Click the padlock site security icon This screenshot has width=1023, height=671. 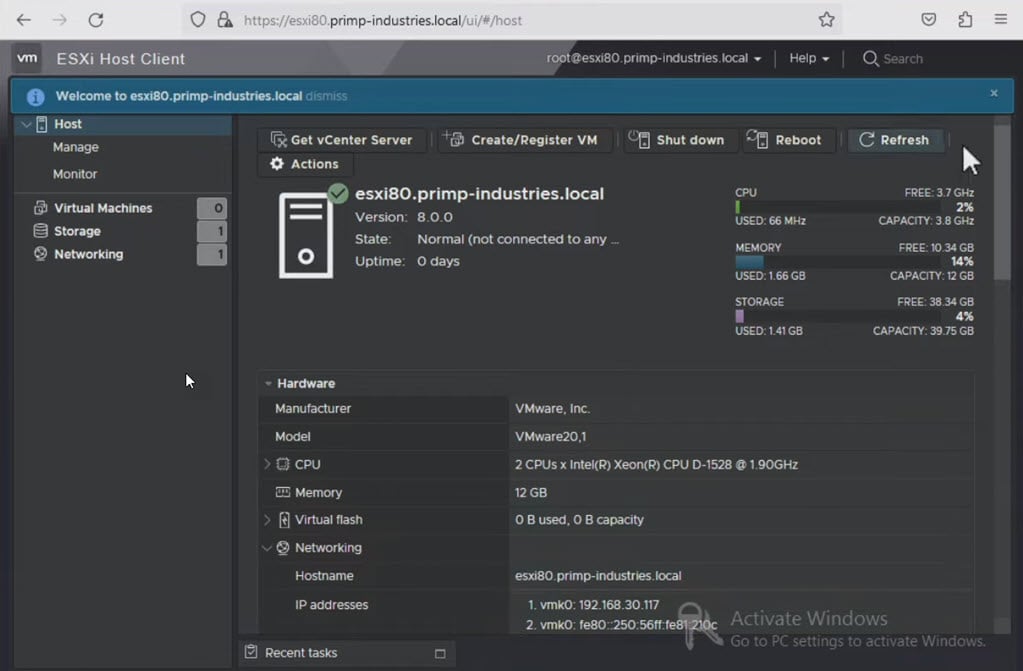pos(225,20)
